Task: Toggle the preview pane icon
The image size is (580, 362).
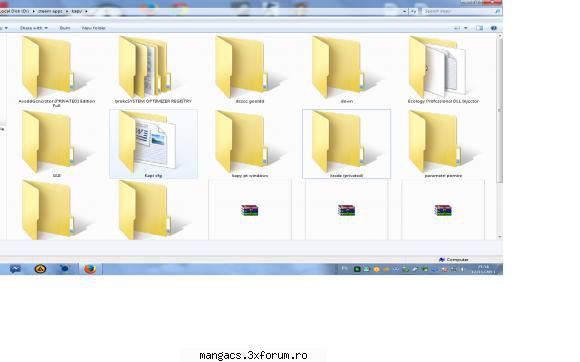Action: [479, 28]
